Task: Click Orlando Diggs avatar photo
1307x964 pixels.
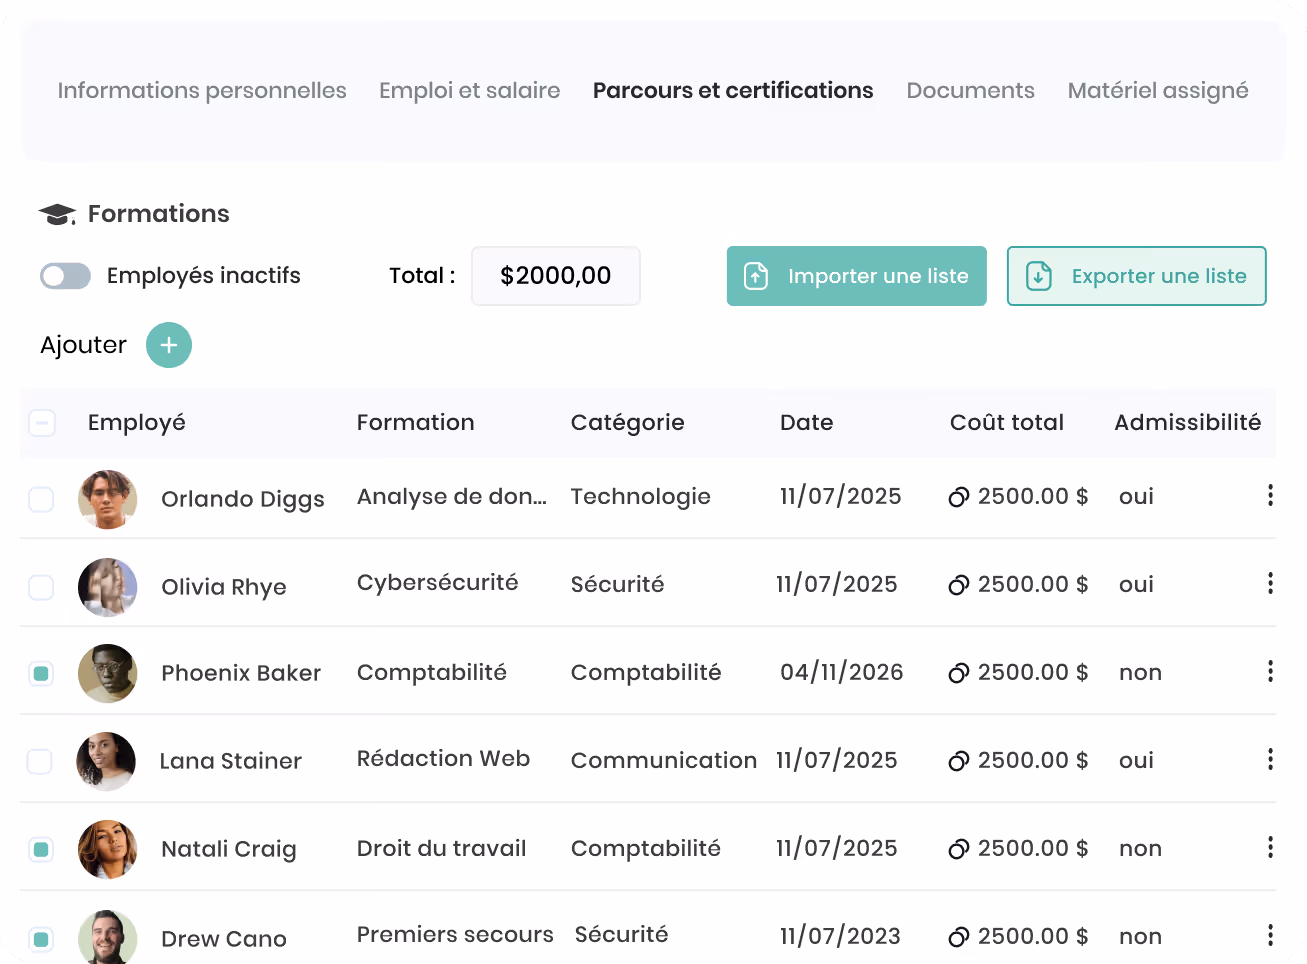Action: click(x=107, y=499)
